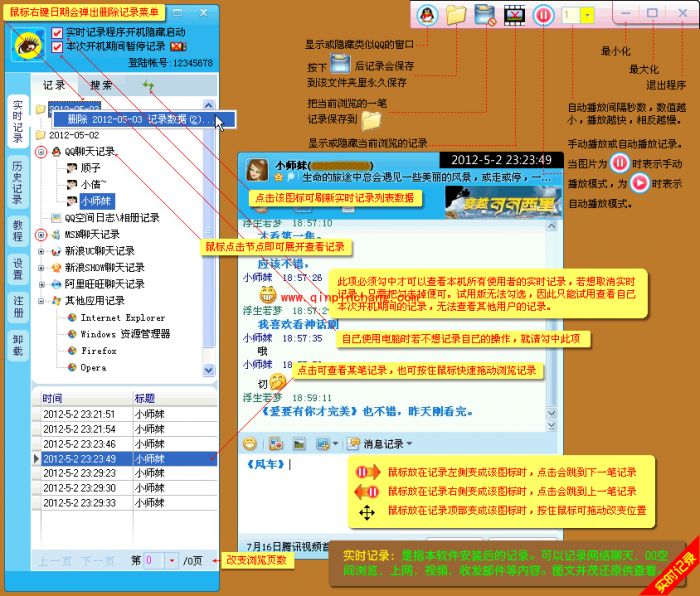Click the green refresh arrows icon
This screenshot has width=700, height=596.
149,86
